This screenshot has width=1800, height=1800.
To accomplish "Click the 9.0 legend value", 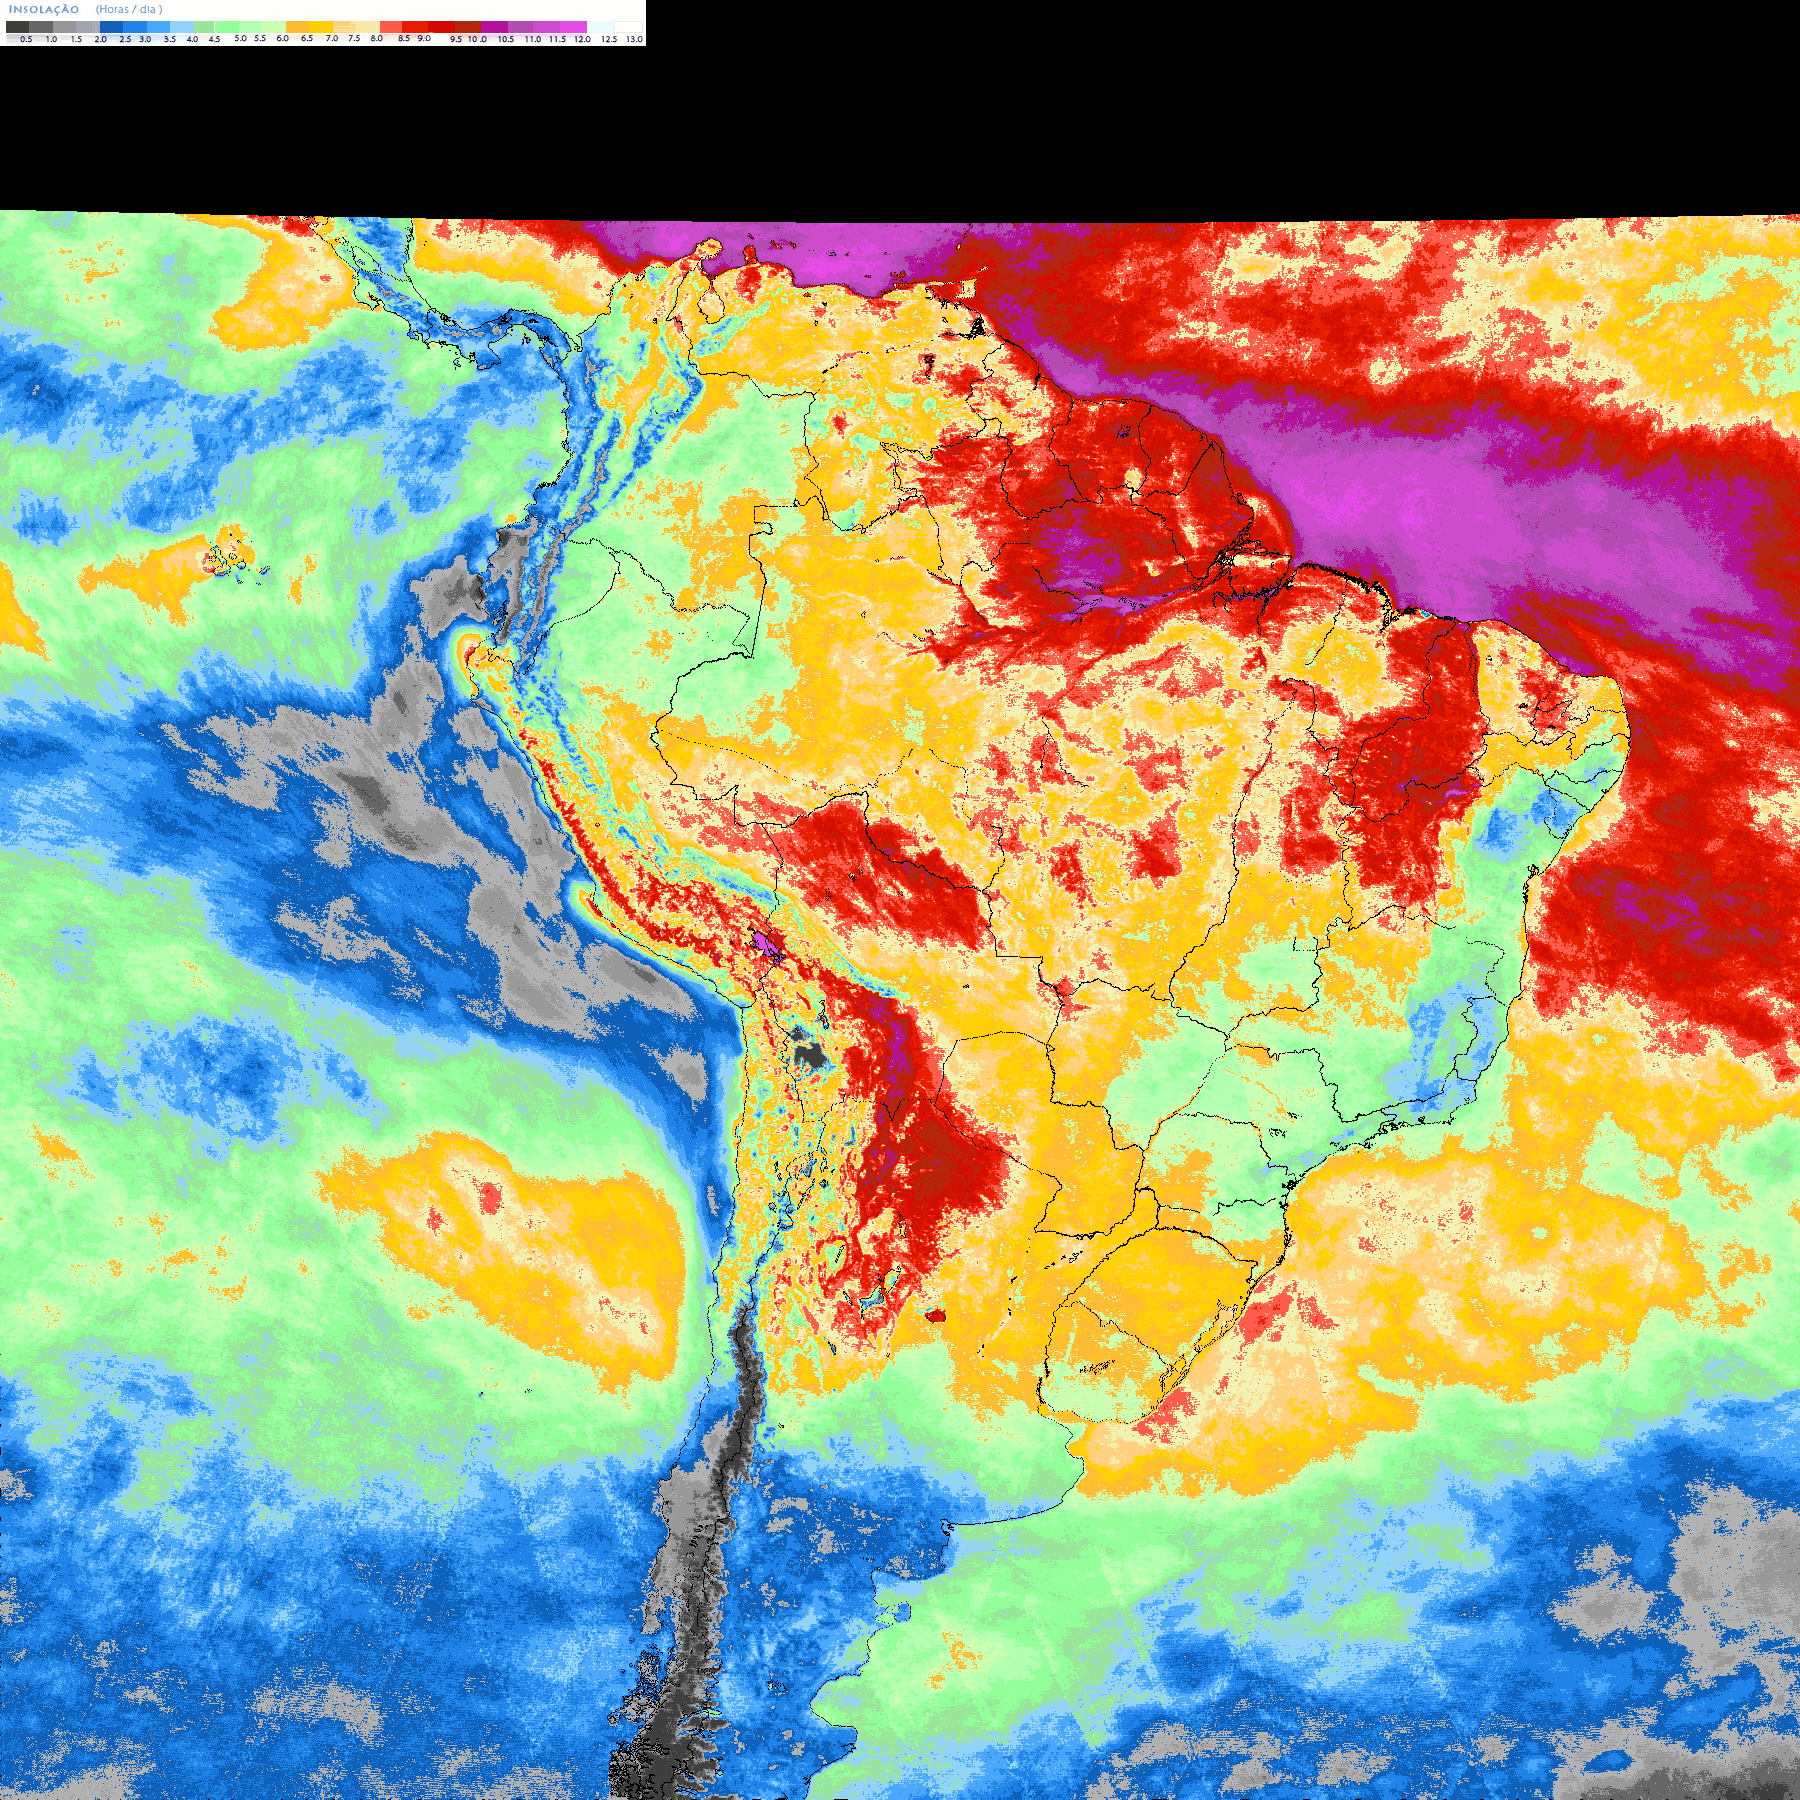I will tap(424, 38).
